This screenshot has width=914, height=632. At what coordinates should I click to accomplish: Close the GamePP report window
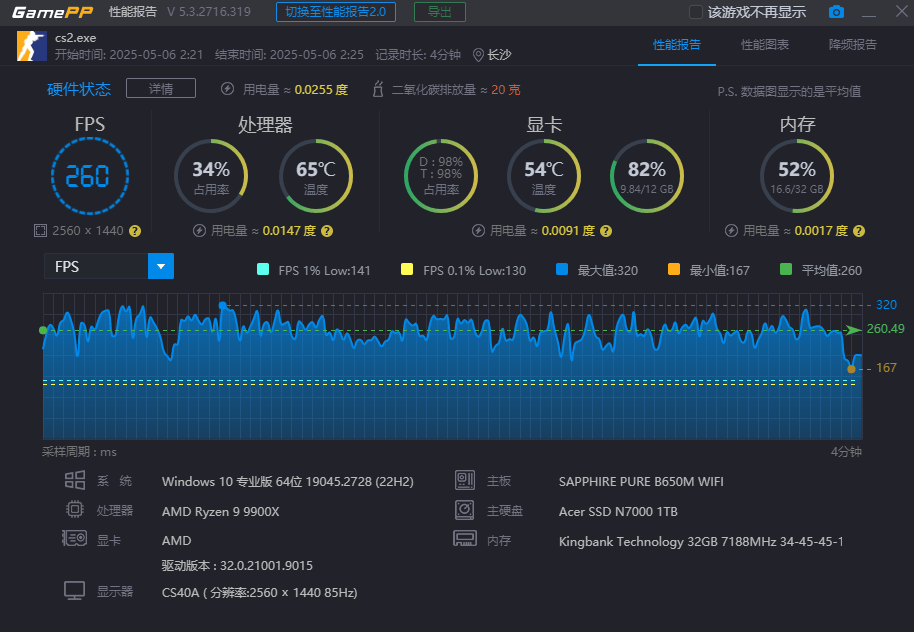tap(902, 11)
